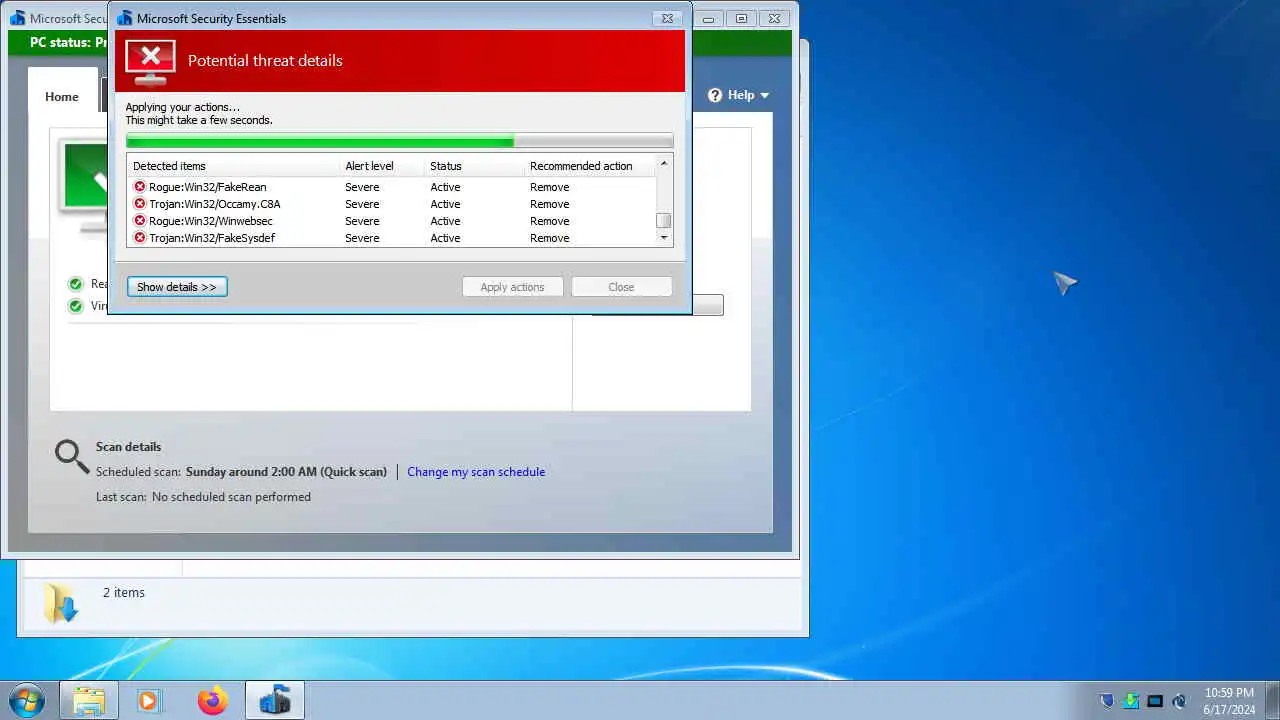This screenshot has height=720, width=1280.
Task: Click the Close button in threat dialog
Action: coord(621,287)
